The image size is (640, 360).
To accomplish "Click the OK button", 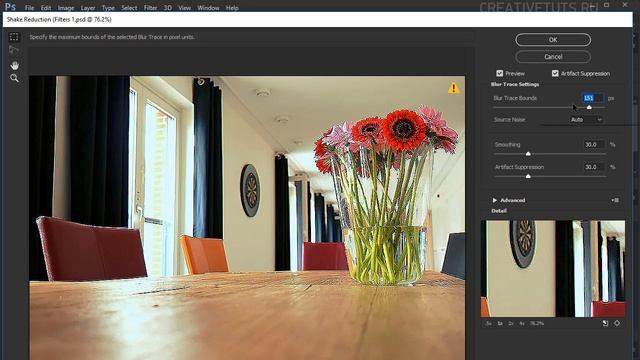I will (553, 40).
